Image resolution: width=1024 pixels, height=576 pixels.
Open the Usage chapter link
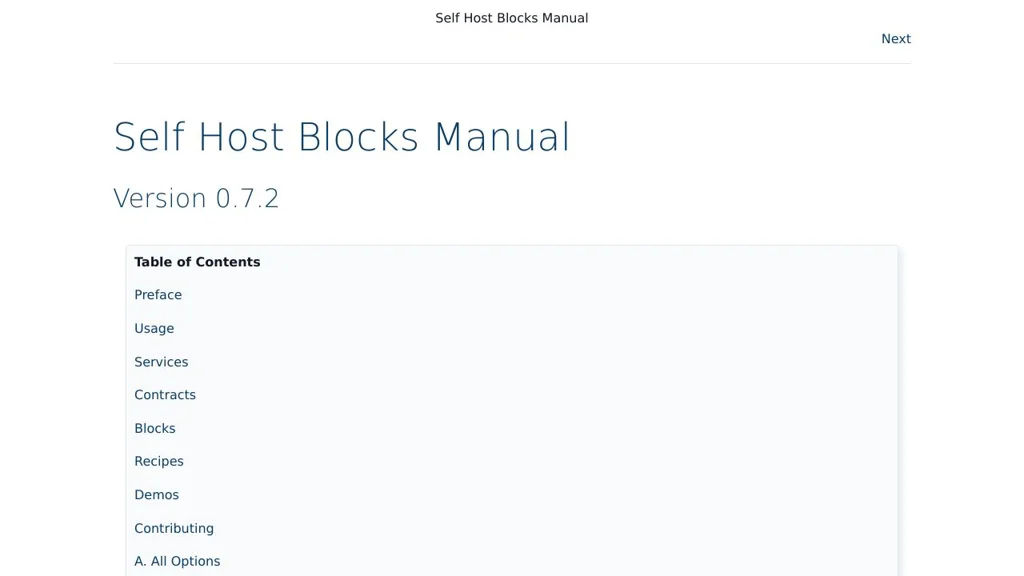click(154, 328)
